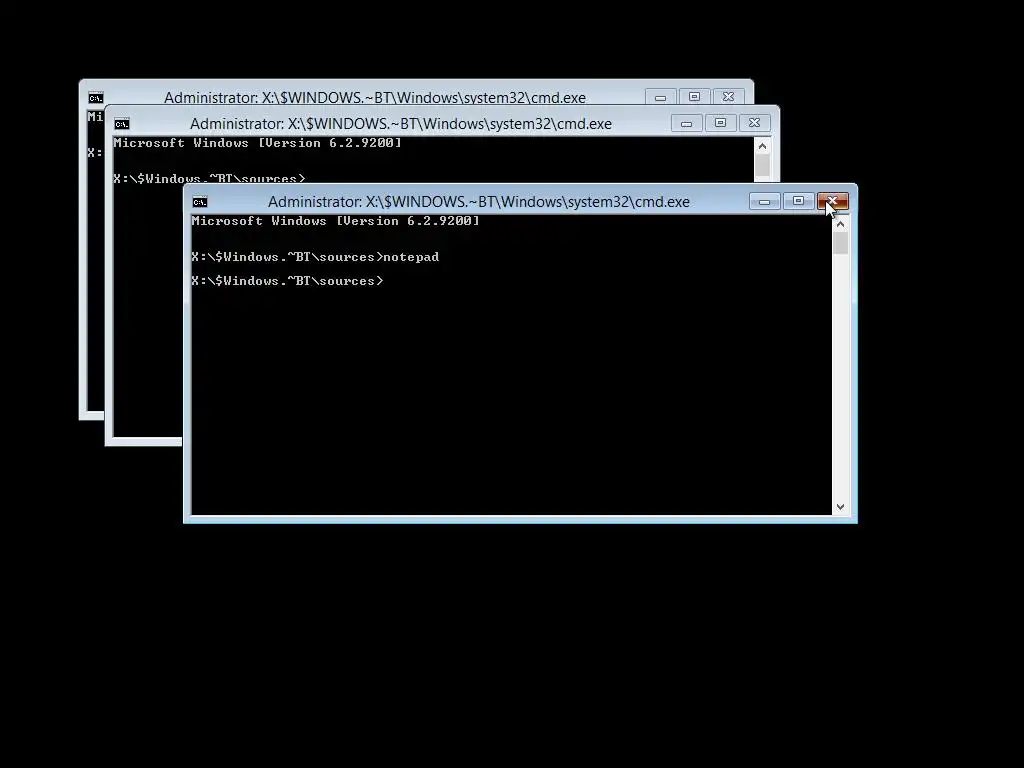
Task: Maximize the middle cmd window
Action: pyautogui.click(x=720, y=123)
